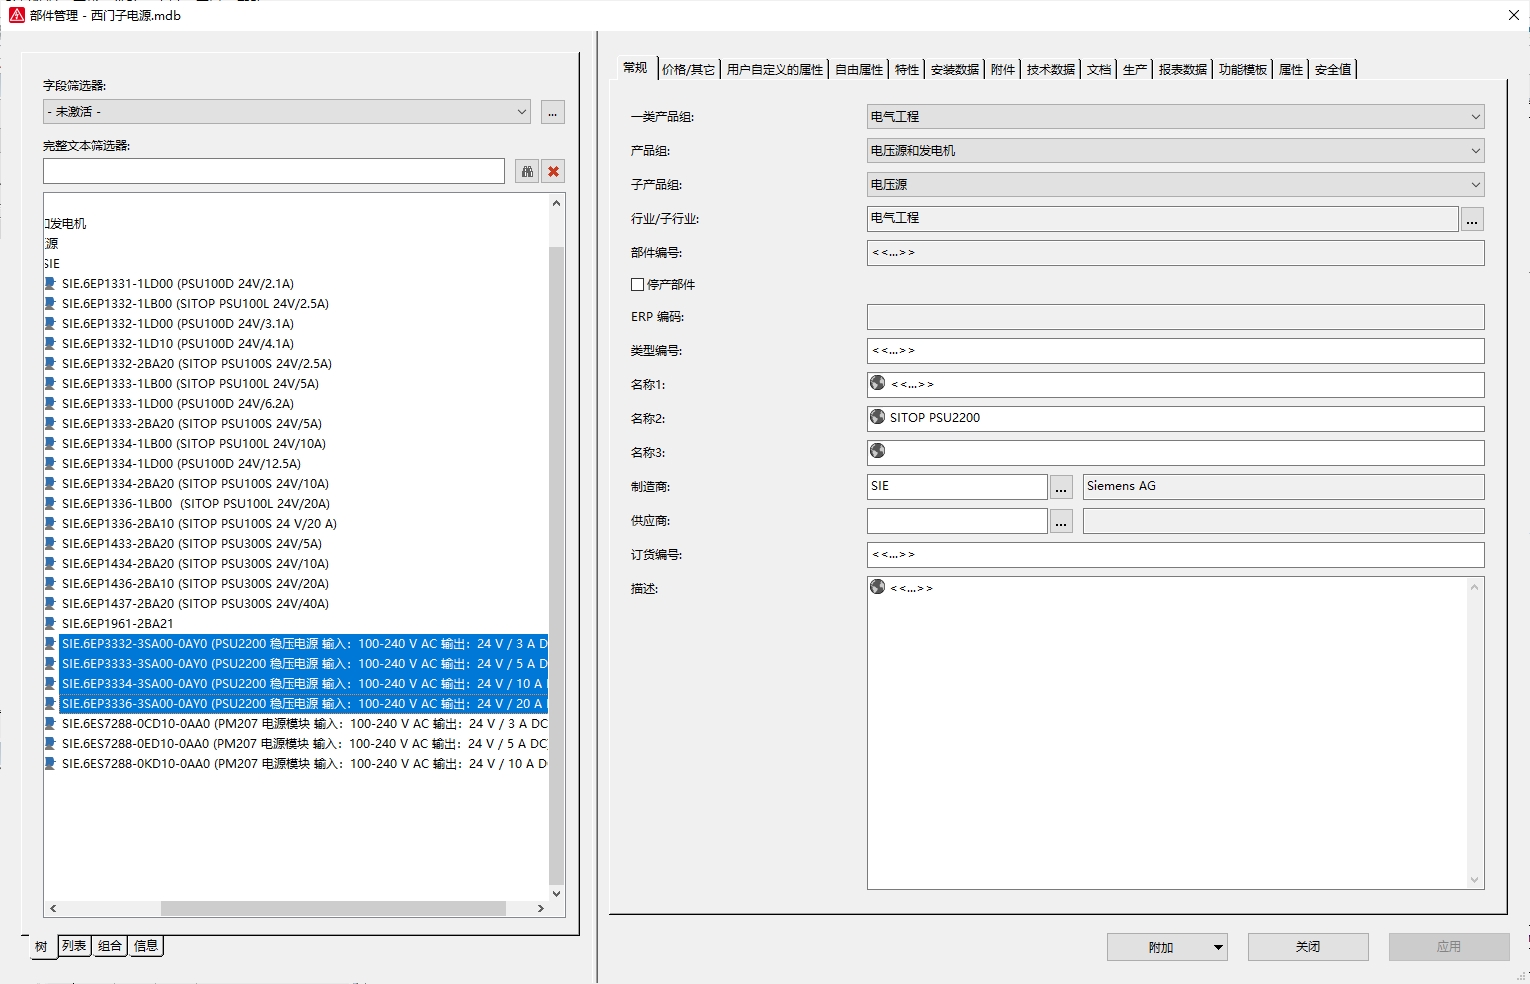Open the 属性 tab
The width and height of the screenshot is (1530, 984).
pyautogui.click(x=1291, y=69)
